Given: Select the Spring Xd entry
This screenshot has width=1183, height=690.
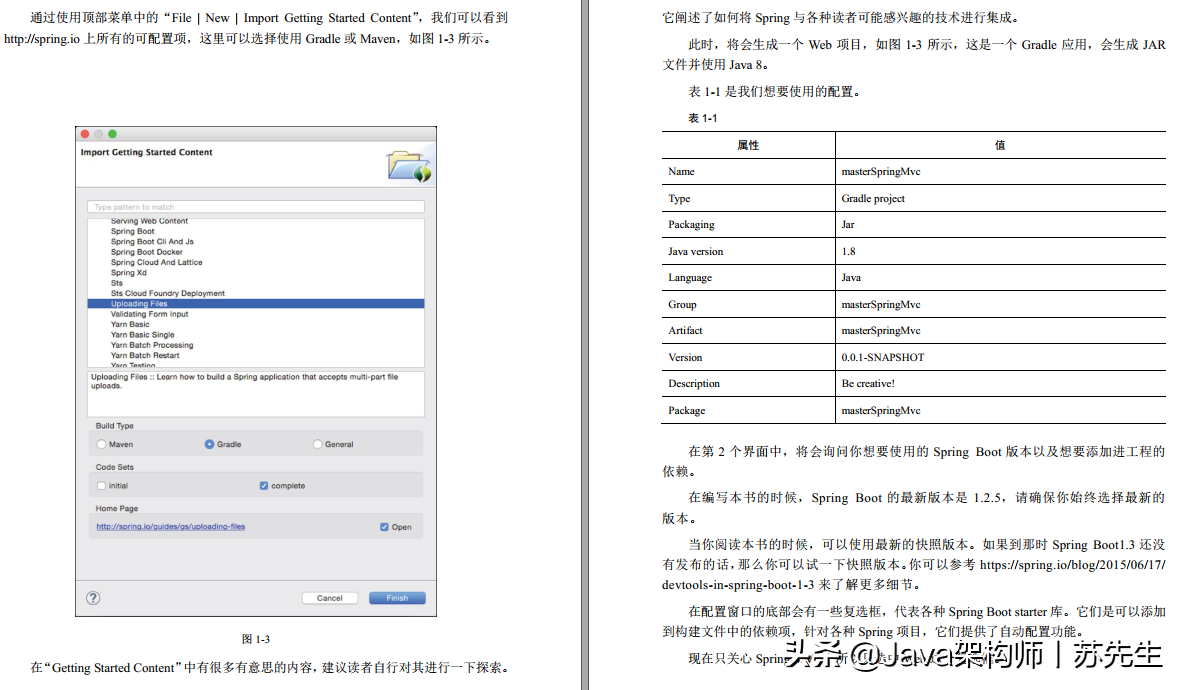Looking at the screenshot, I should click(x=129, y=273).
